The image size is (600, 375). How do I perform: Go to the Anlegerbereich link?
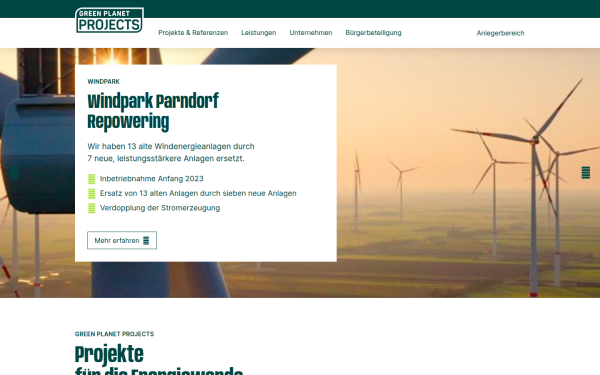pos(501,33)
